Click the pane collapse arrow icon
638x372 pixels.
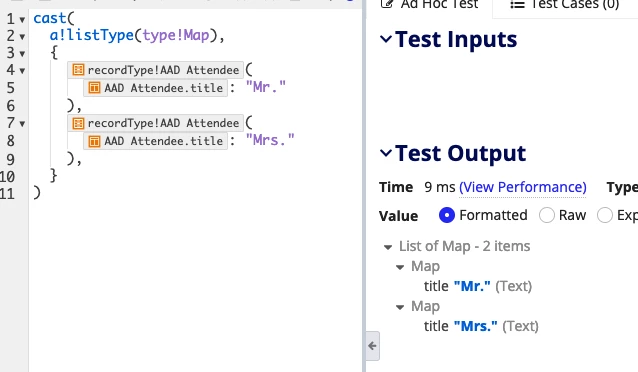tap(372, 346)
